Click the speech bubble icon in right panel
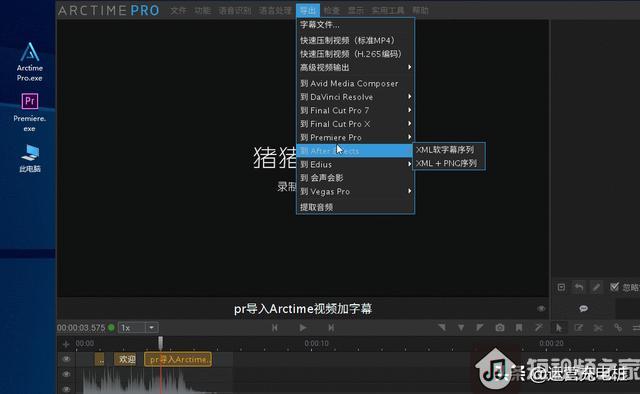 pyautogui.click(x=584, y=309)
